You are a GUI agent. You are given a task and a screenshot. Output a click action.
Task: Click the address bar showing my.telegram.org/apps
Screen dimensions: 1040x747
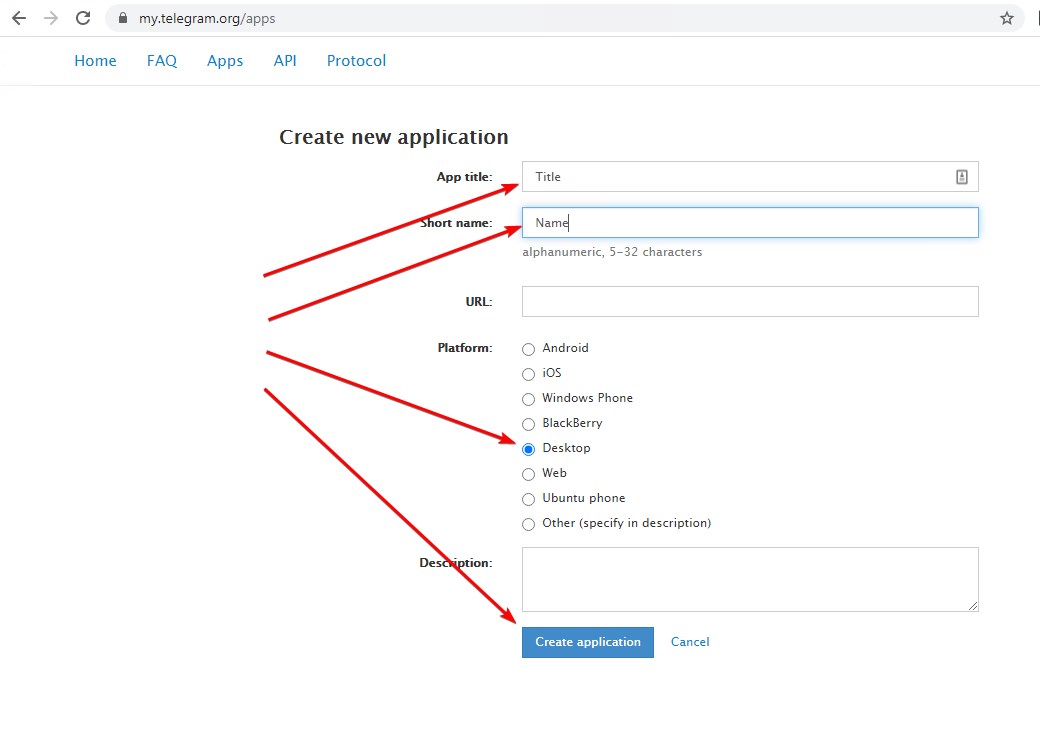tap(564, 18)
